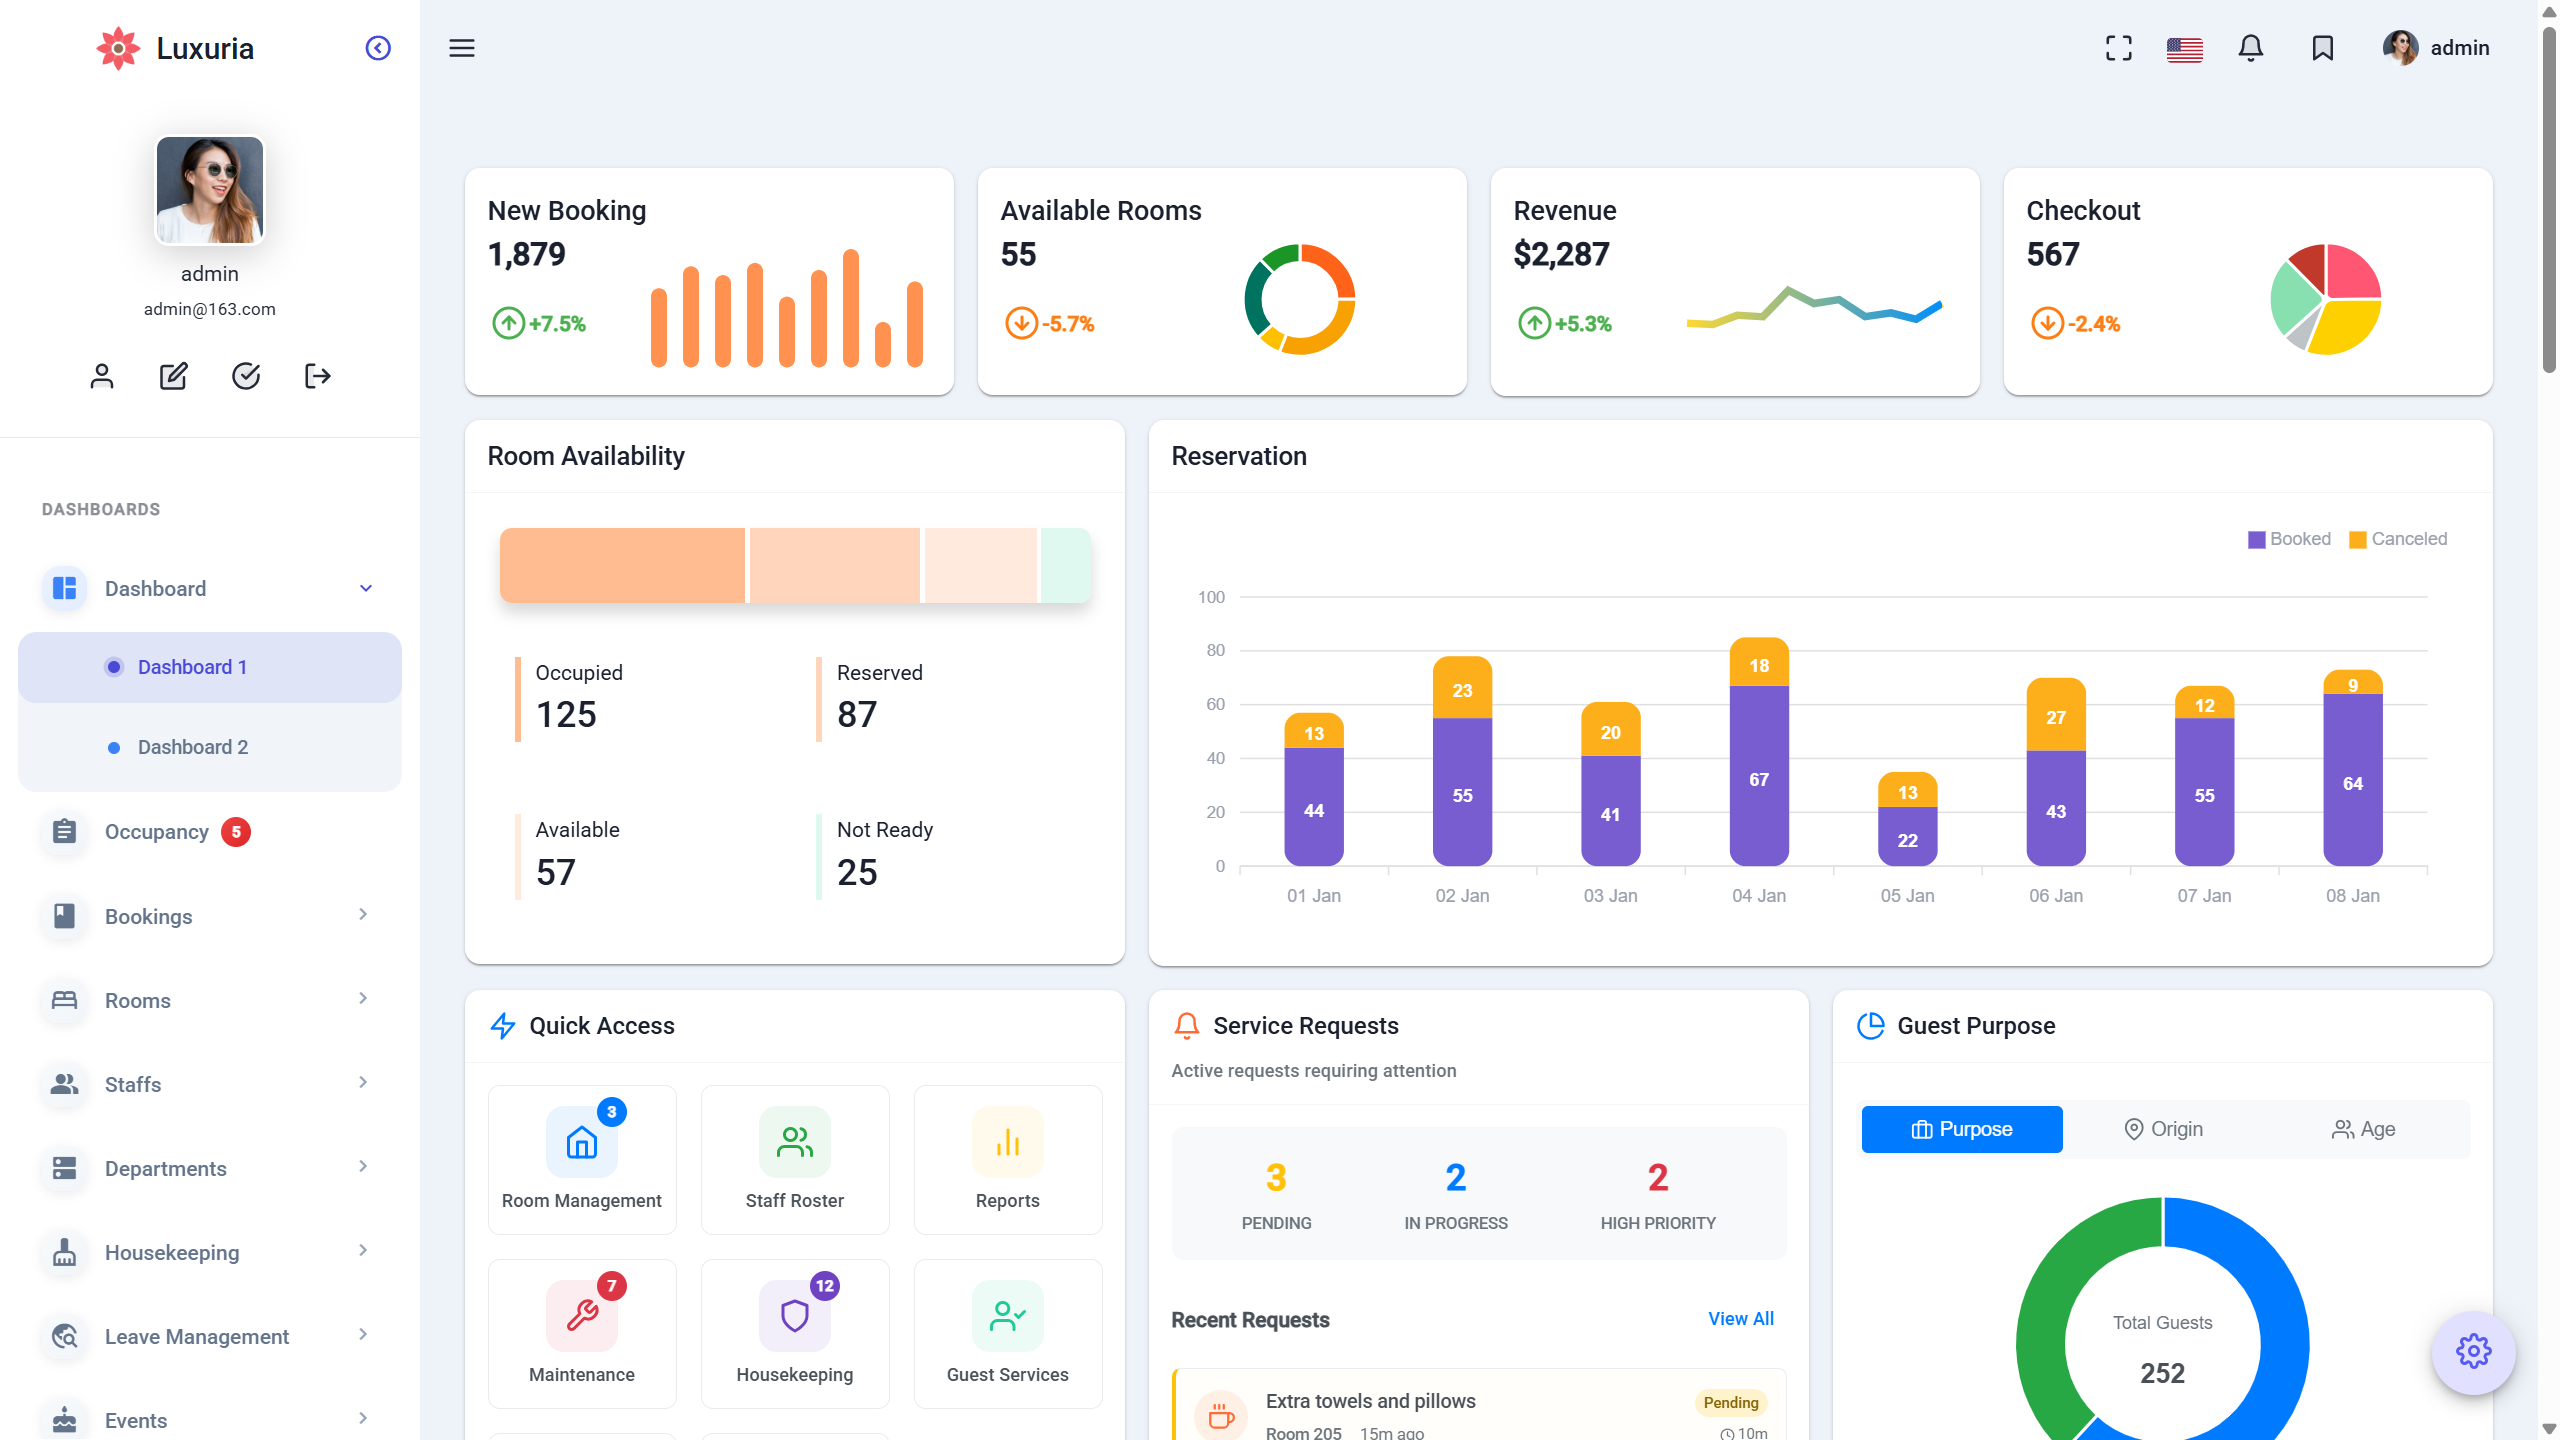The width and height of the screenshot is (2560, 1440).
Task: Click the logout arrow icon in sidebar
Action: (x=318, y=376)
